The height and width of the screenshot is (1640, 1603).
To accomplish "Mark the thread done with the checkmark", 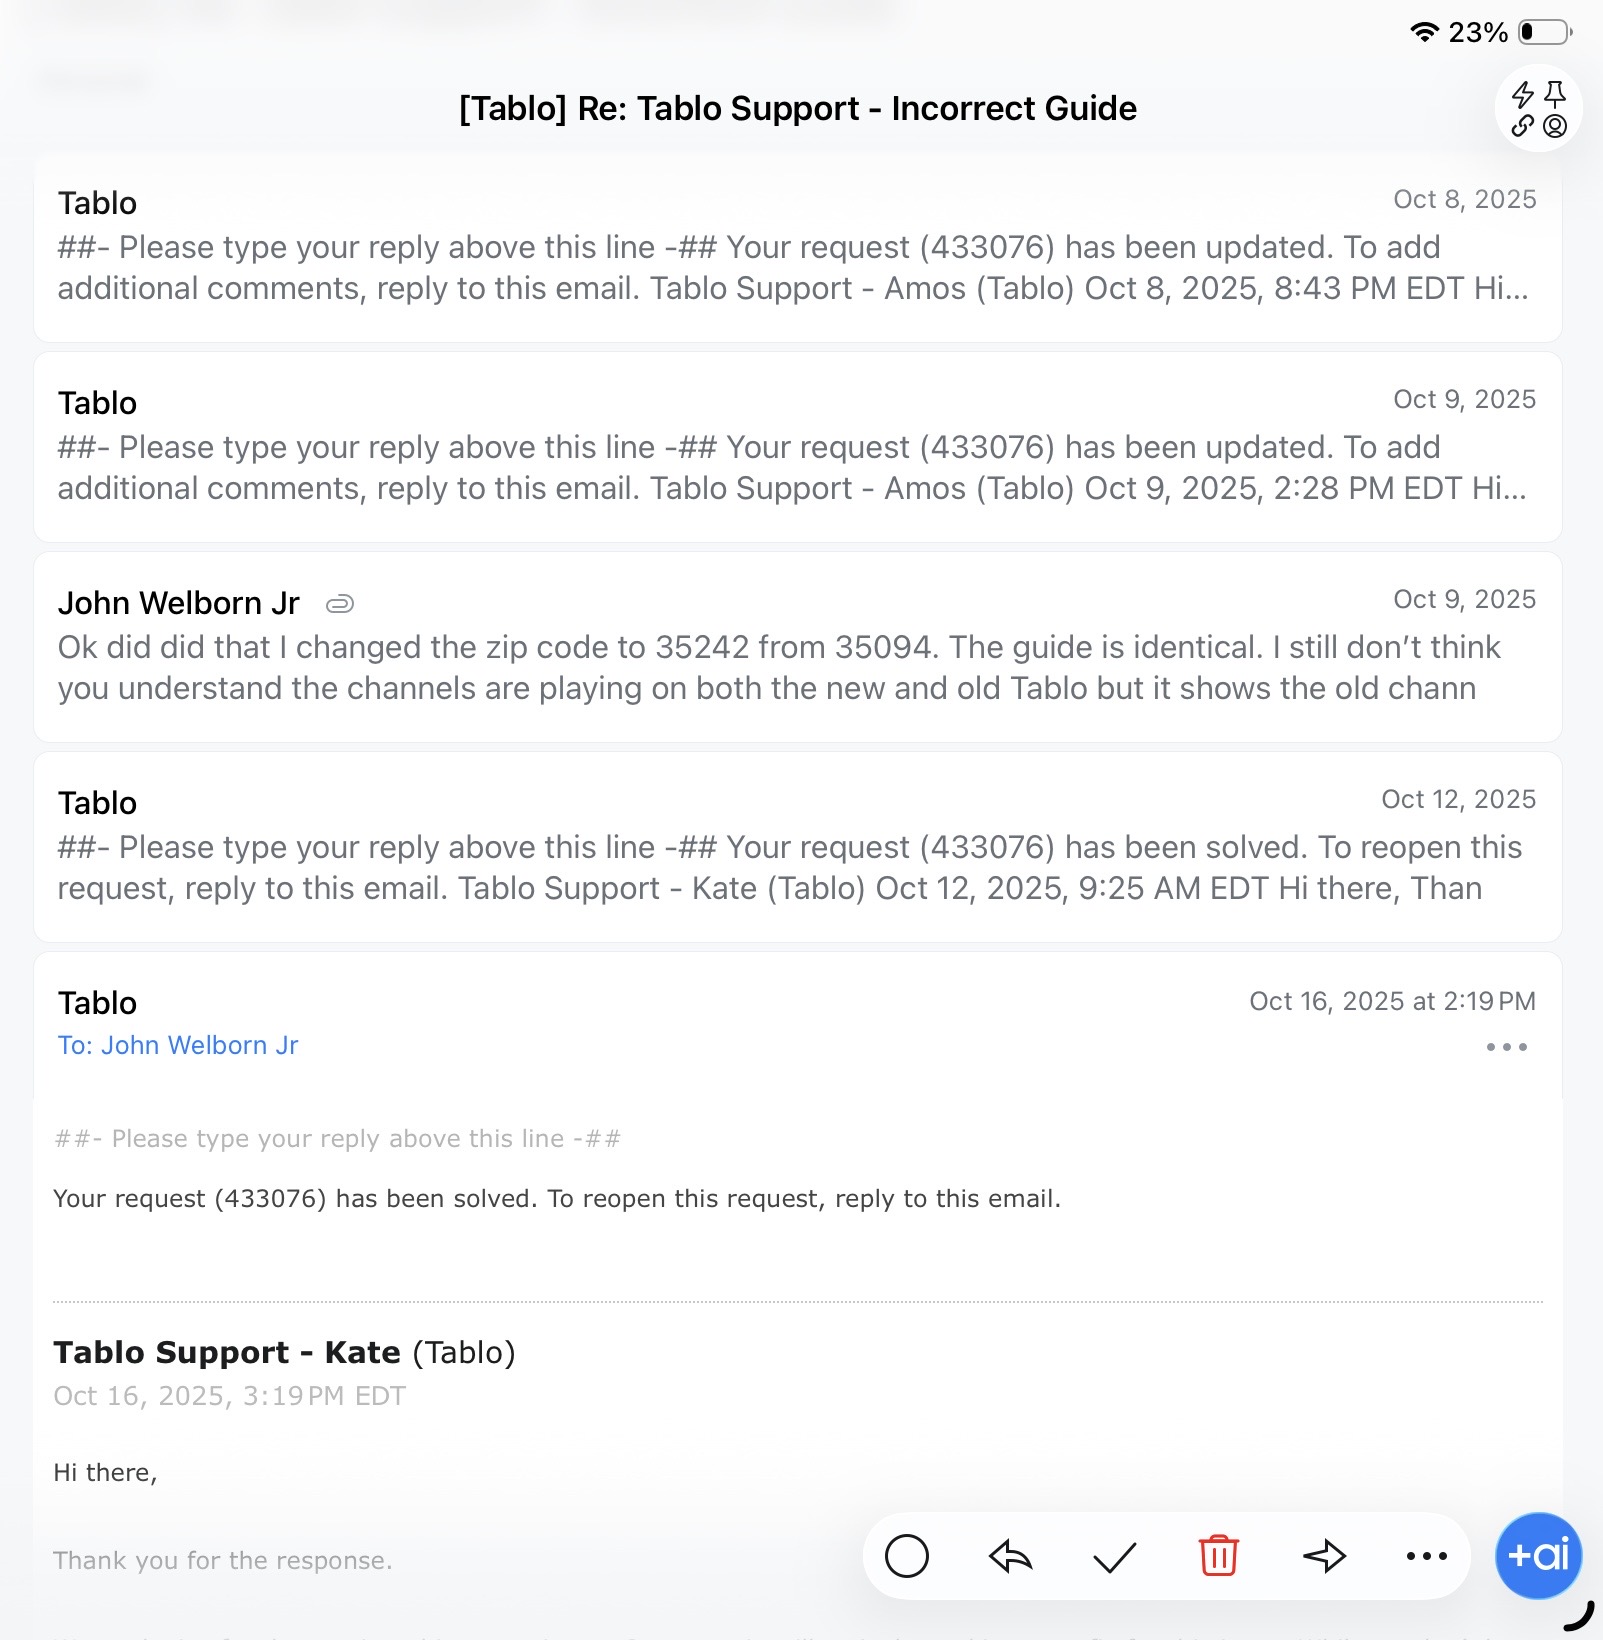I will click(x=1114, y=1556).
